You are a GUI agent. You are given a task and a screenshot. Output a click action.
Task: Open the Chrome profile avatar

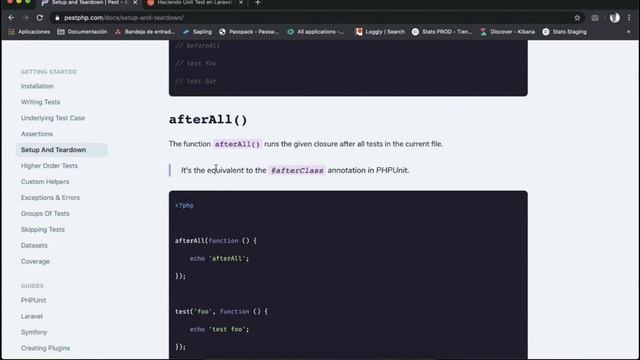pyautogui.click(x=614, y=18)
